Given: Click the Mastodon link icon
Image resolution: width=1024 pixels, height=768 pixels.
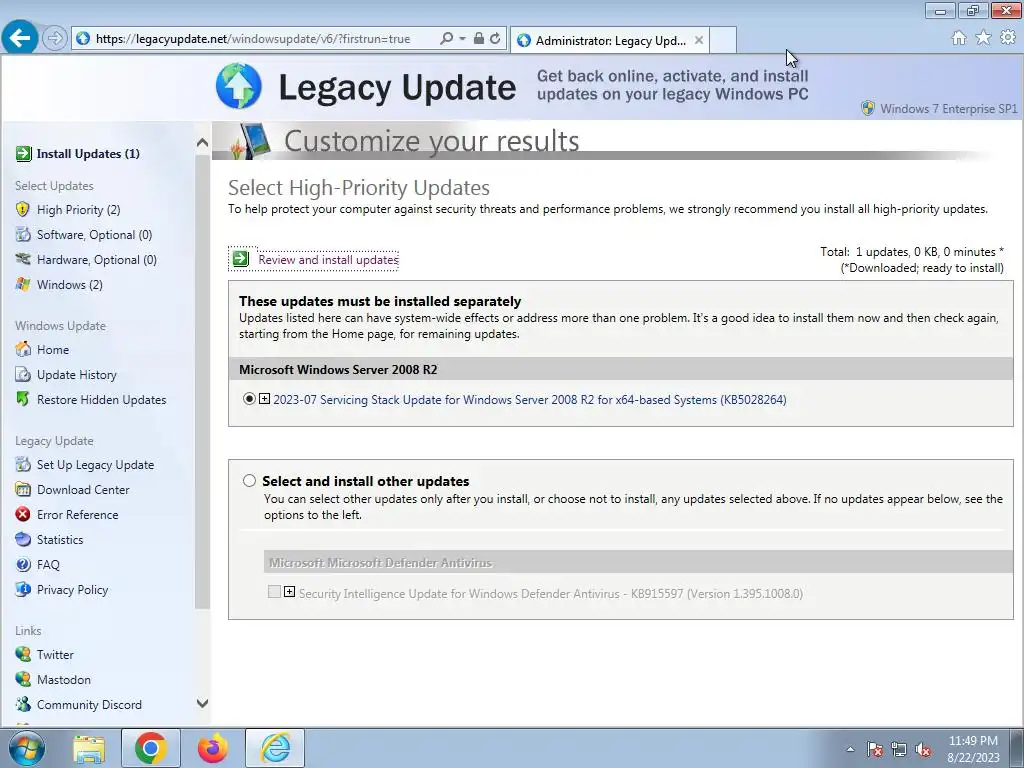Looking at the screenshot, I should pos(23,679).
